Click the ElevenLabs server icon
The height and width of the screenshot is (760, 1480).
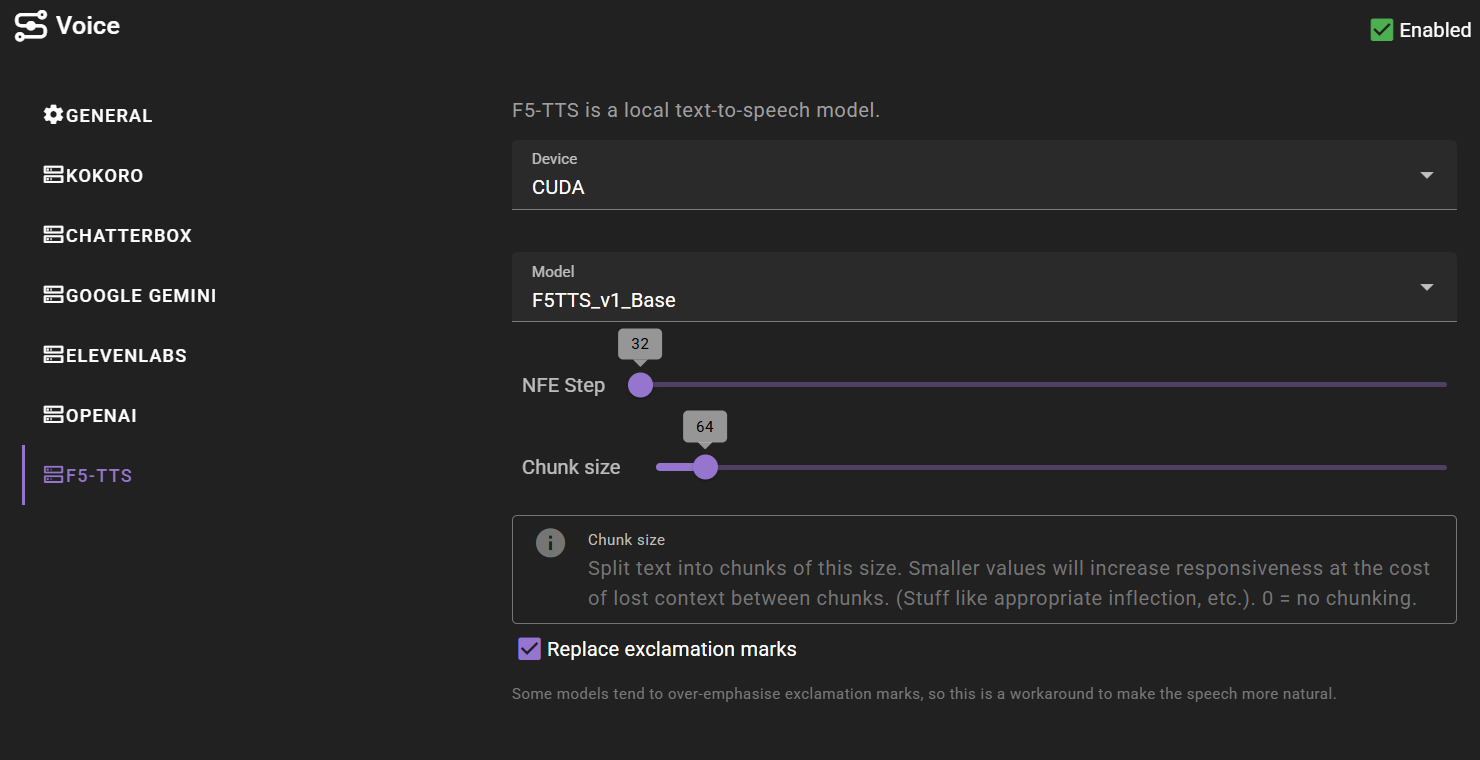pos(53,355)
